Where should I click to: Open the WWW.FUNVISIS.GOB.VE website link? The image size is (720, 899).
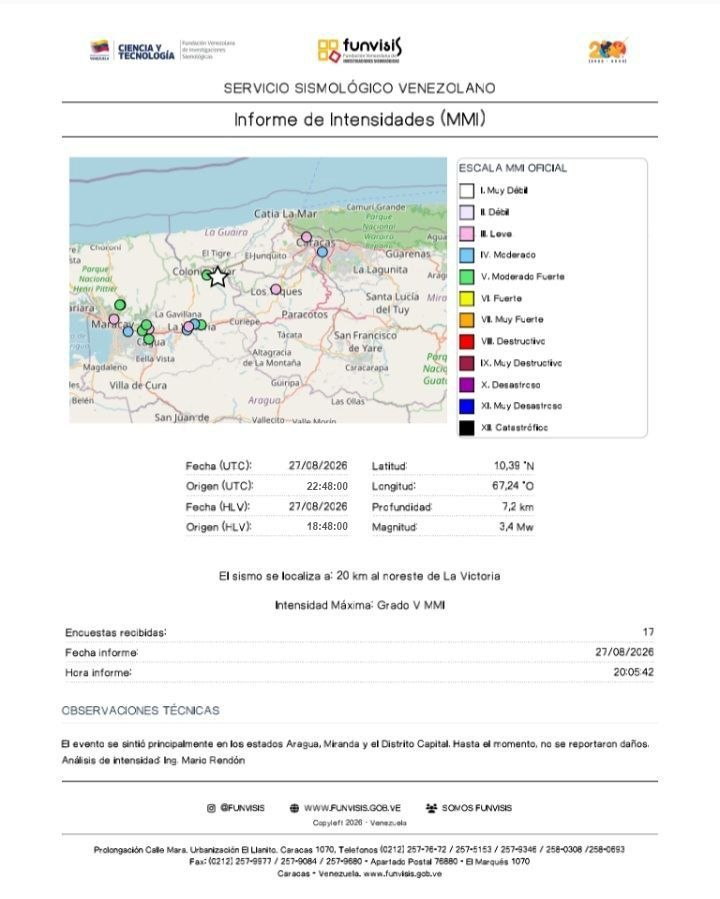pos(352,808)
